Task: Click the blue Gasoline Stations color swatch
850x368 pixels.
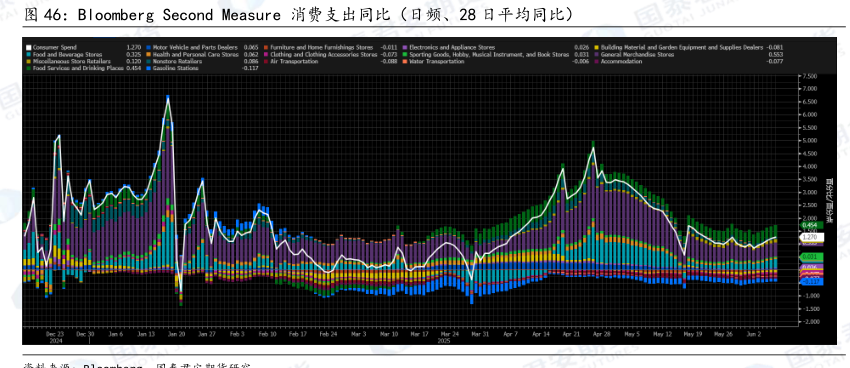Action: coord(149,69)
